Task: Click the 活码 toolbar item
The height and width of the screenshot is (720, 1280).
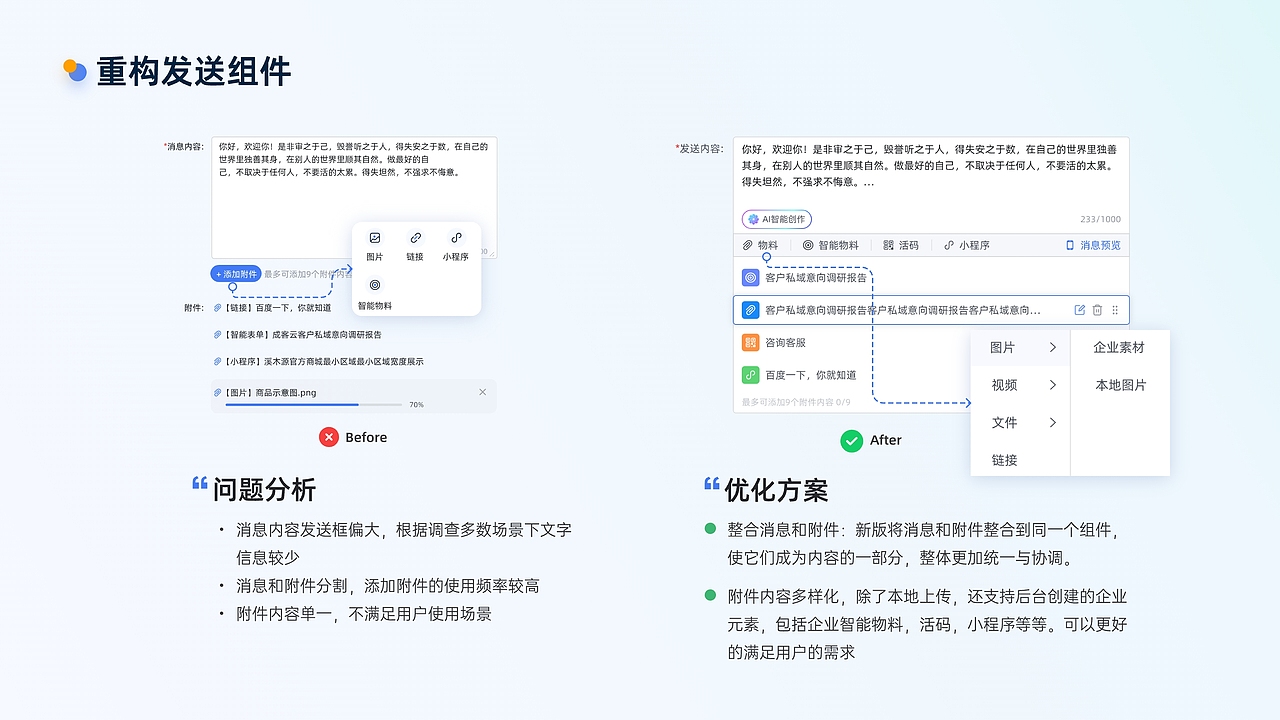Action: click(901, 245)
